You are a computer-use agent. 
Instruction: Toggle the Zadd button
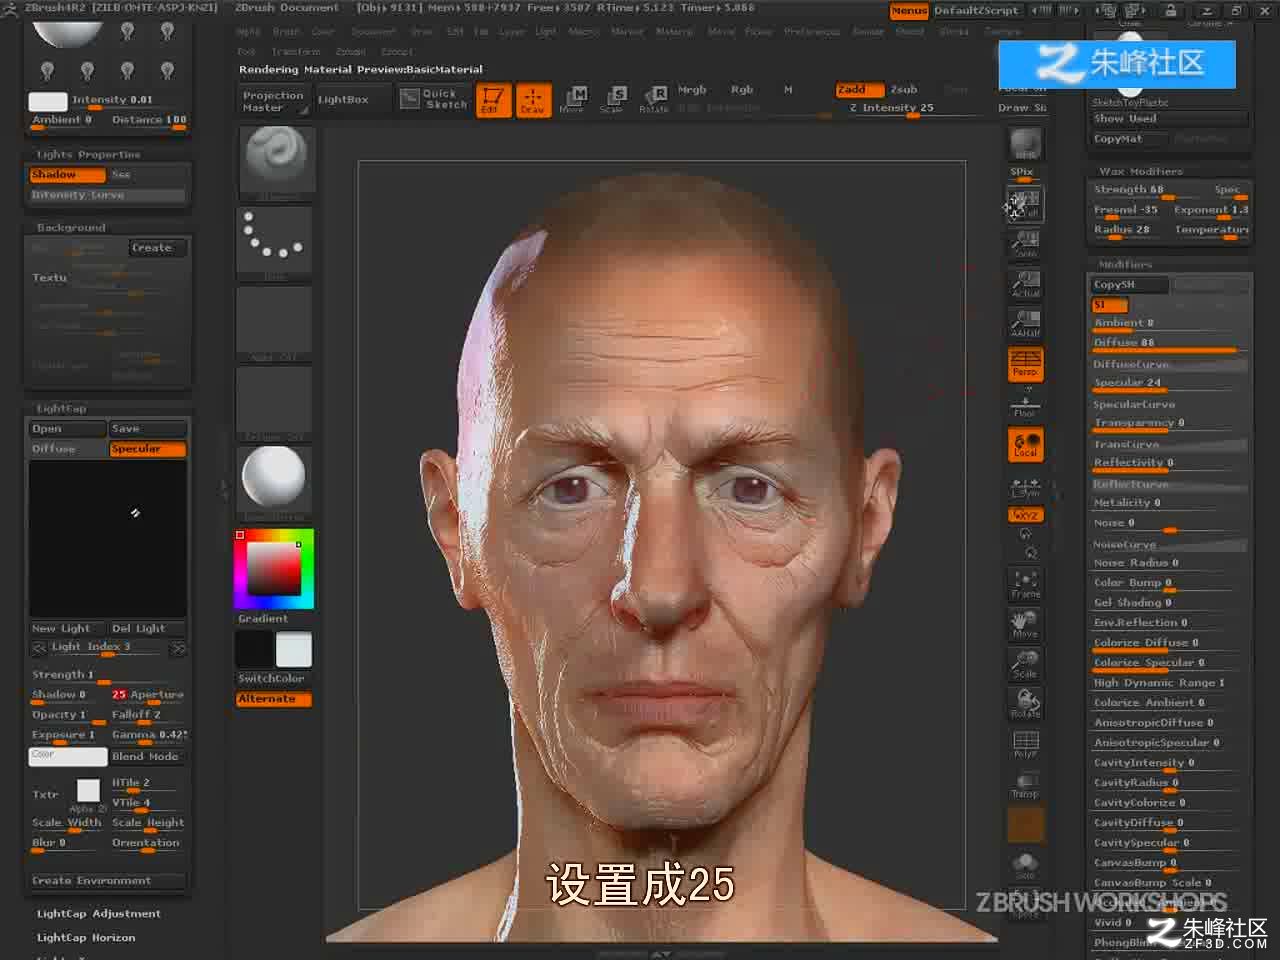(859, 90)
